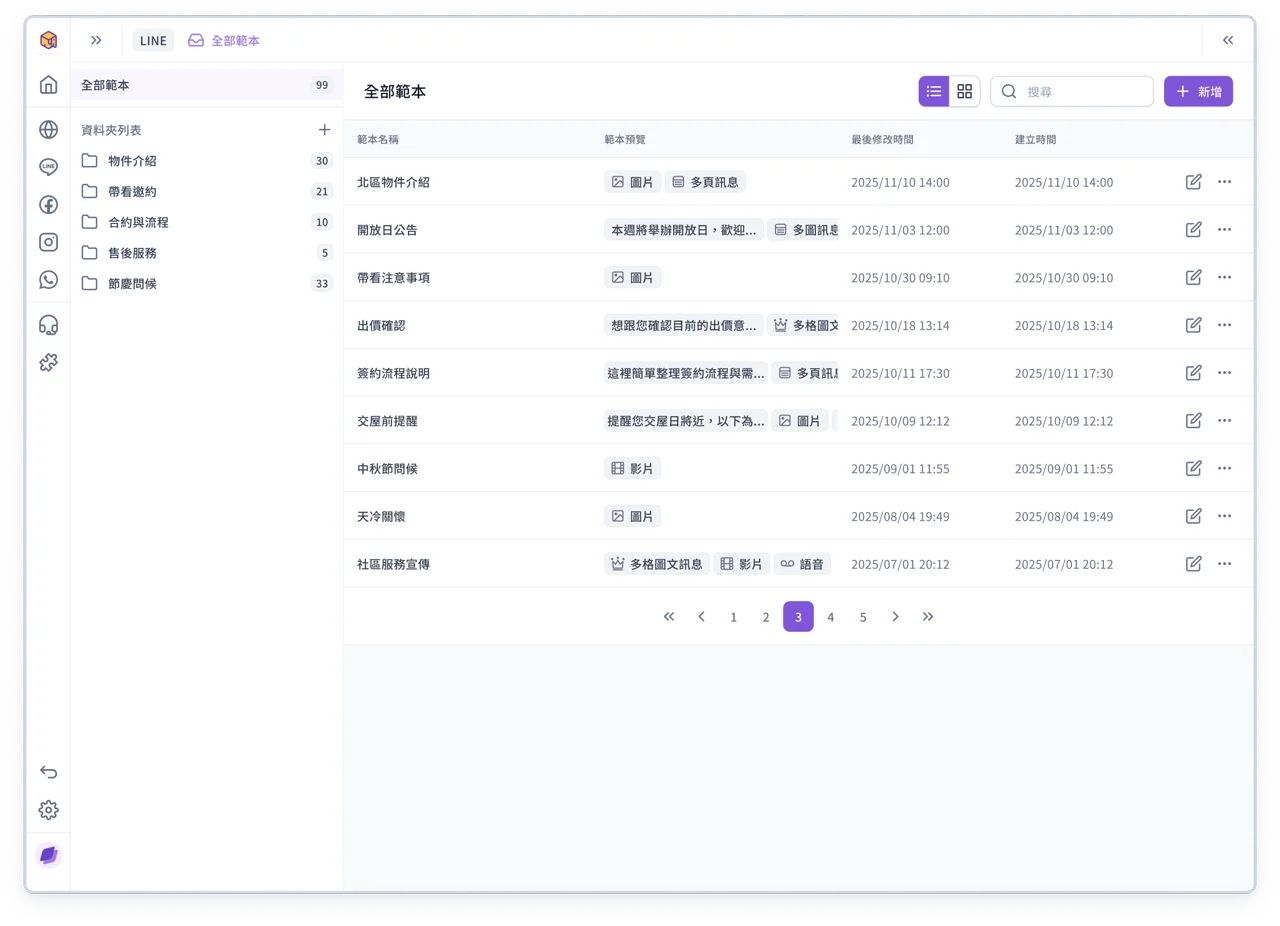The image size is (1280, 926).
Task: Edit the 出價確認 template
Action: coord(1193,325)
